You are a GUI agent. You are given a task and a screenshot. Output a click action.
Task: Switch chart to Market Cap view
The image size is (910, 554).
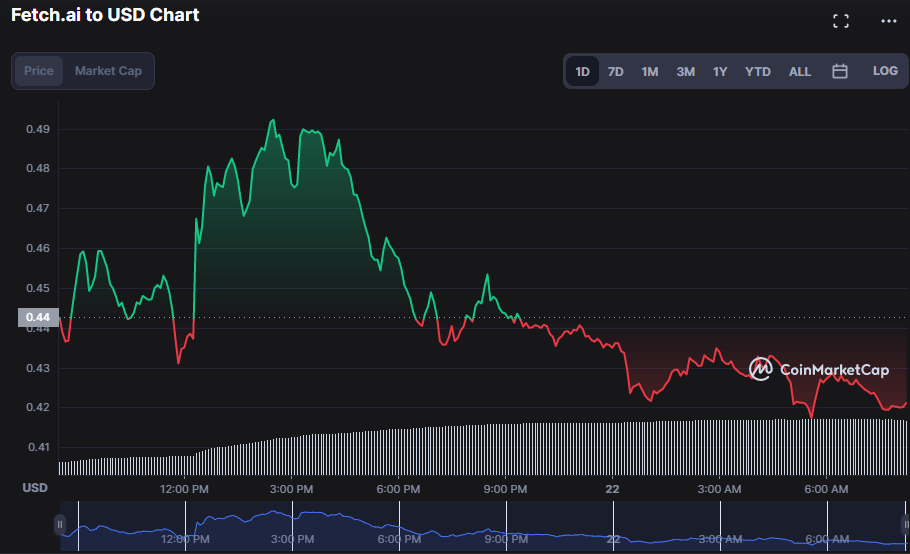point(108,71)
